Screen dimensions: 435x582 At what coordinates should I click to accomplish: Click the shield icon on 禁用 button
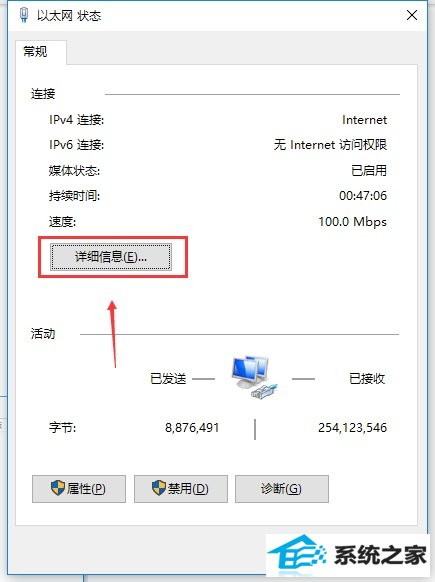coord(158,488)
